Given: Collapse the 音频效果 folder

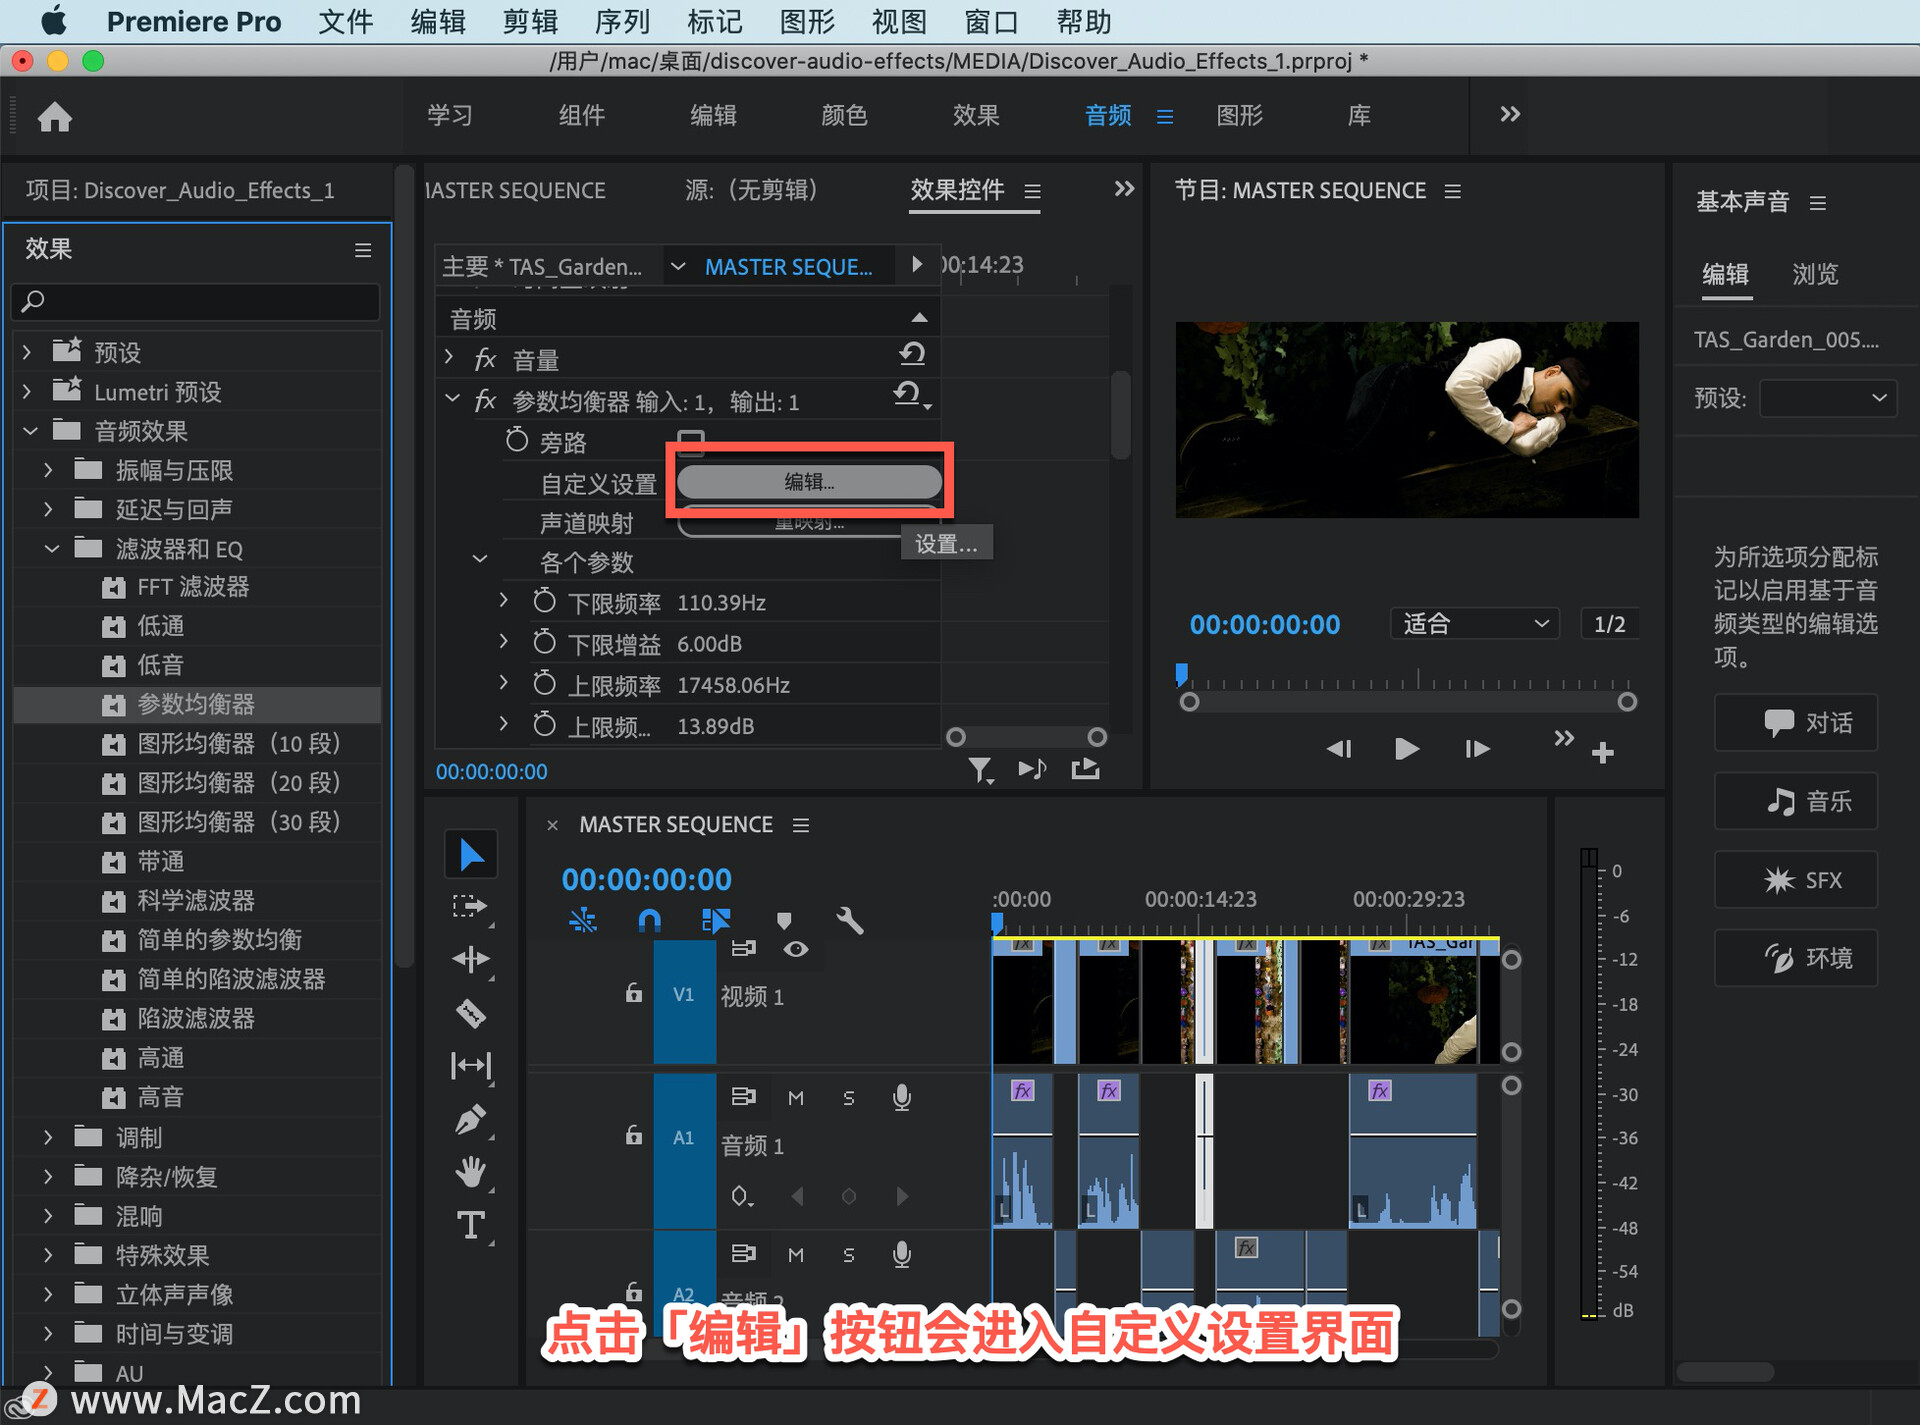Looking at the screenshot, I should coord(30,431).
